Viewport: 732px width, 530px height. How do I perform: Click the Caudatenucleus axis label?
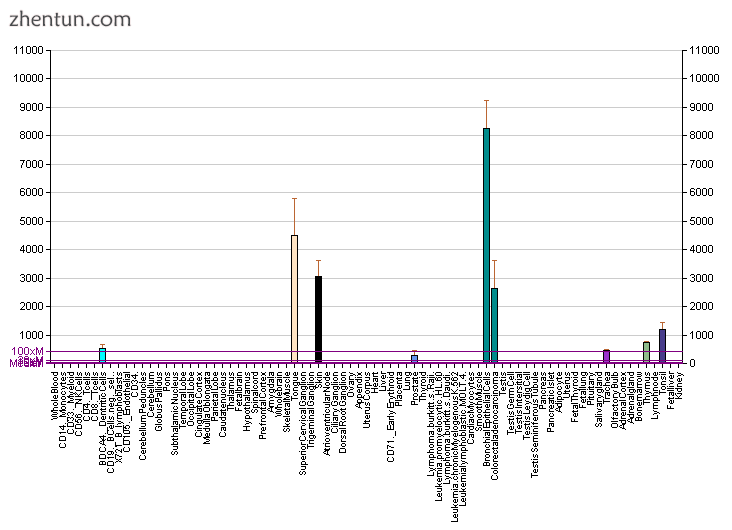[223, 404]
